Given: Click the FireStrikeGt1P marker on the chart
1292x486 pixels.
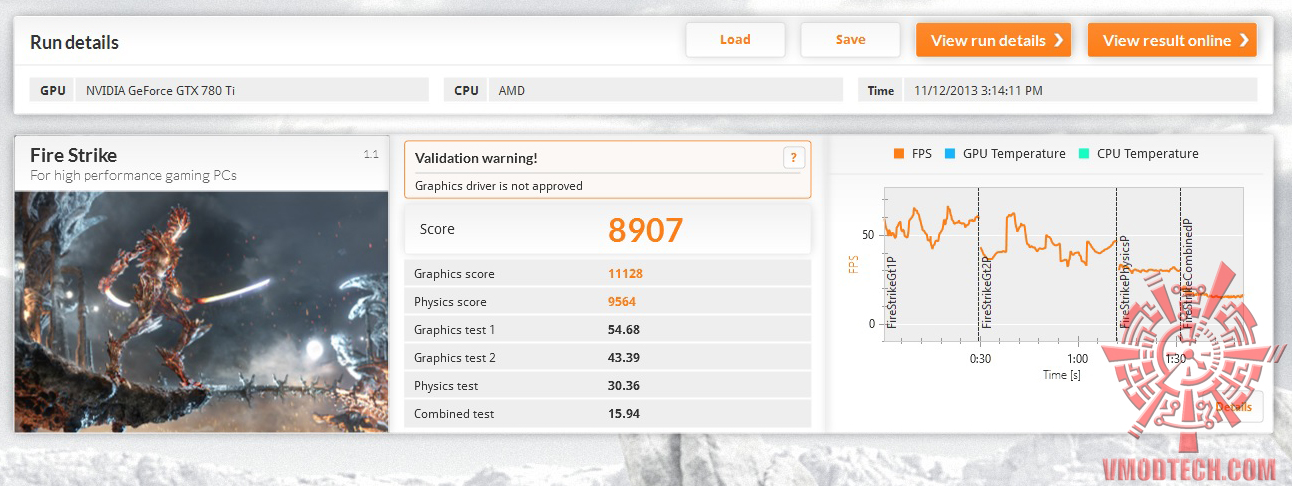Looking at the screenshot, I should click(892, 292).
